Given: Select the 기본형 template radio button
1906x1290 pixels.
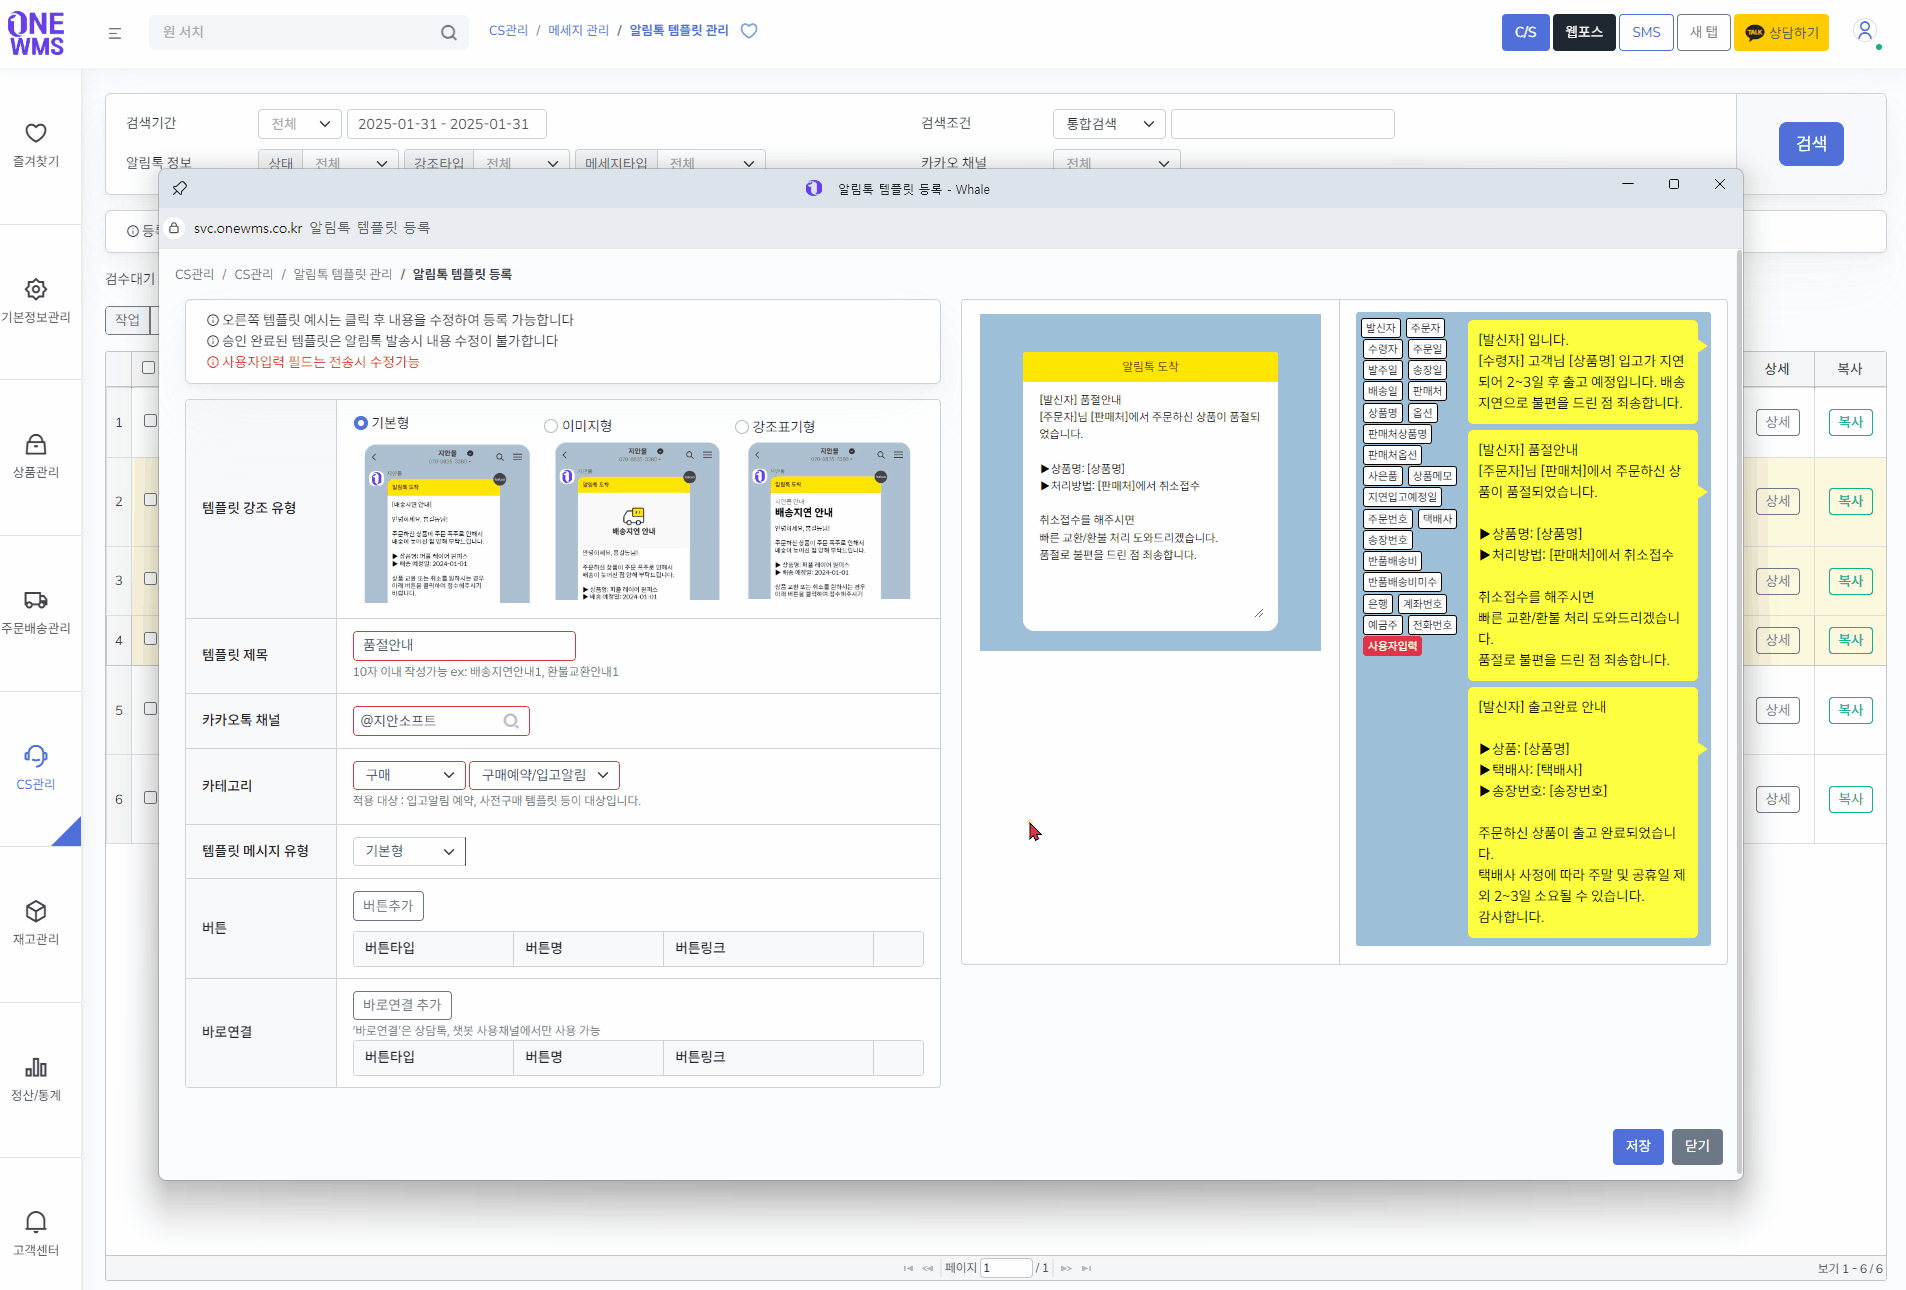Looking at the screenshot, I should pos(361,423).
